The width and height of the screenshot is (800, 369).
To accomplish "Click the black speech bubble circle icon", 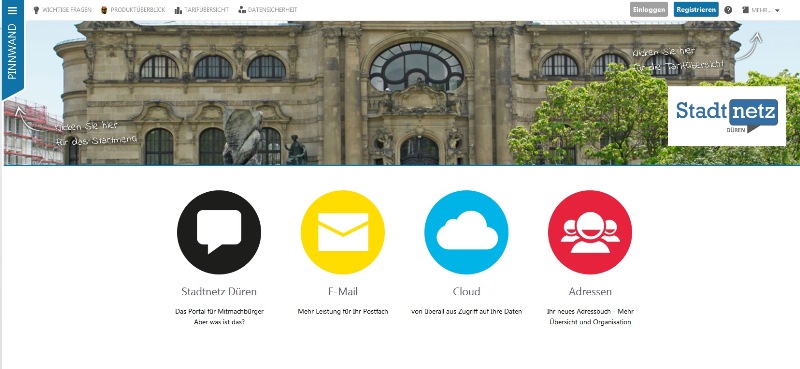I will [x=219, y=232].
